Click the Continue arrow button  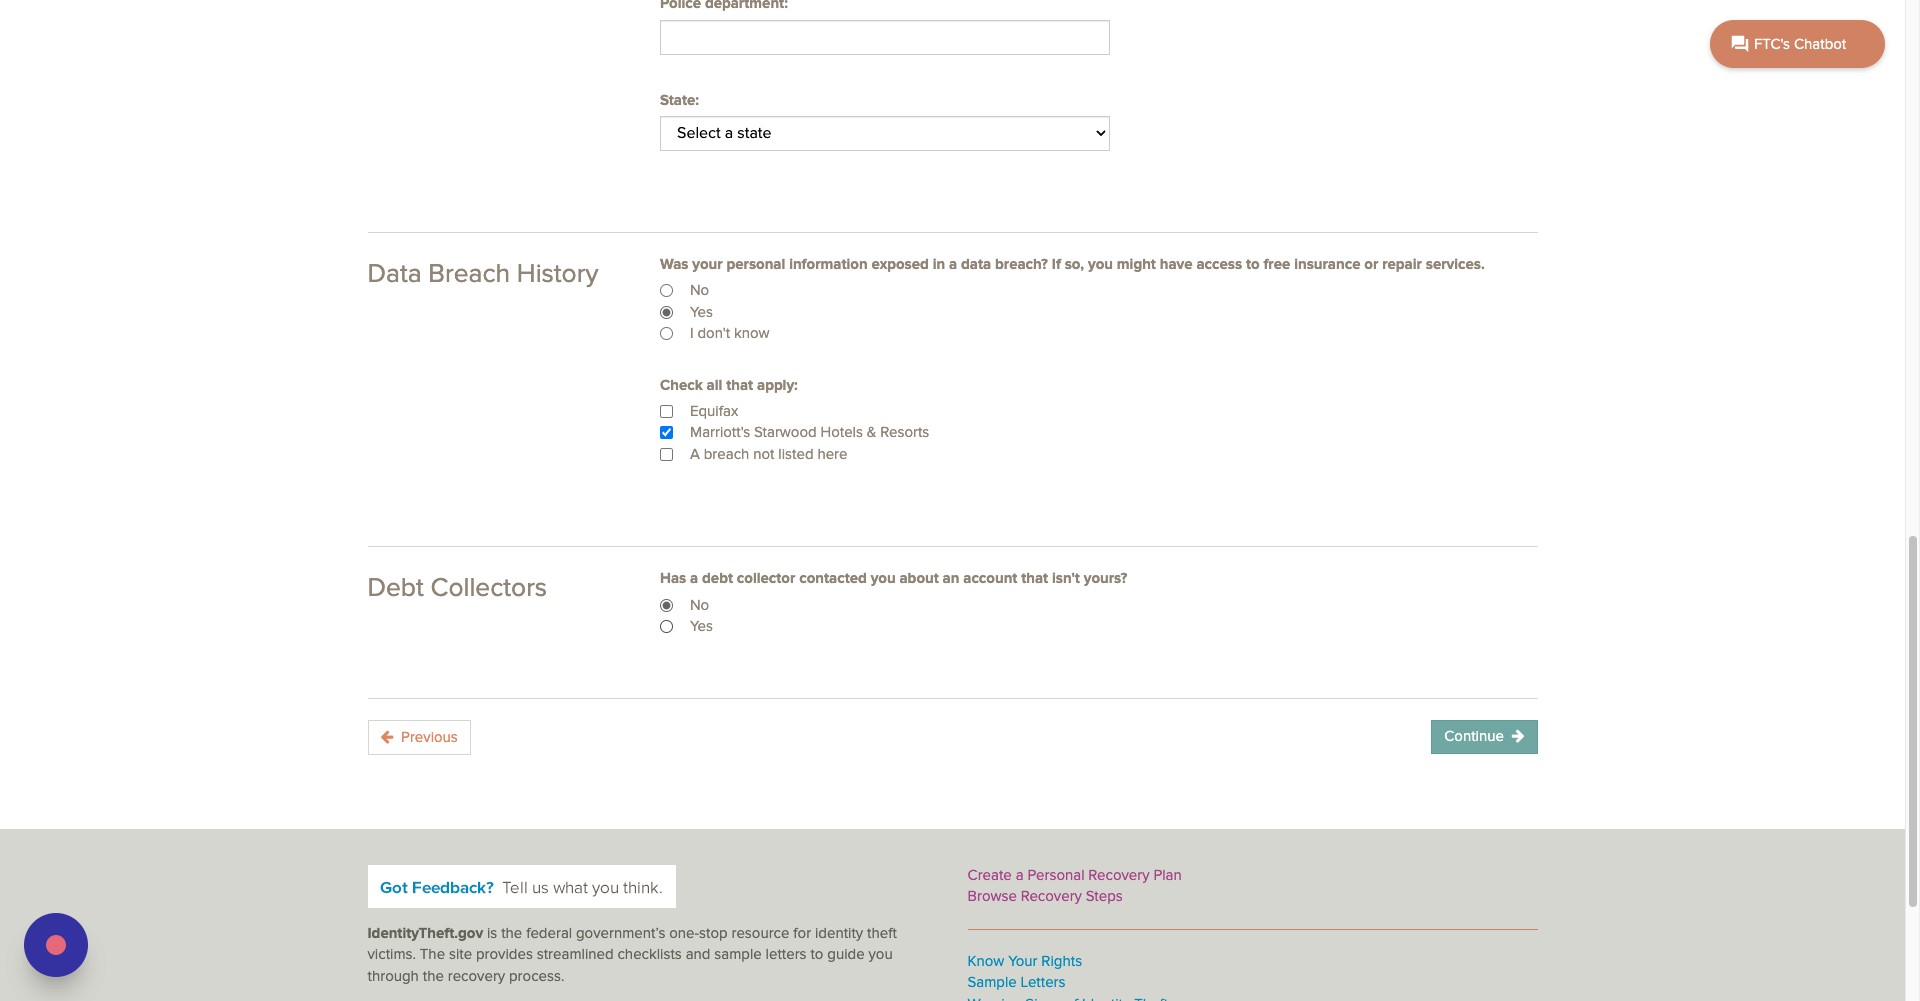[1483, 737]
